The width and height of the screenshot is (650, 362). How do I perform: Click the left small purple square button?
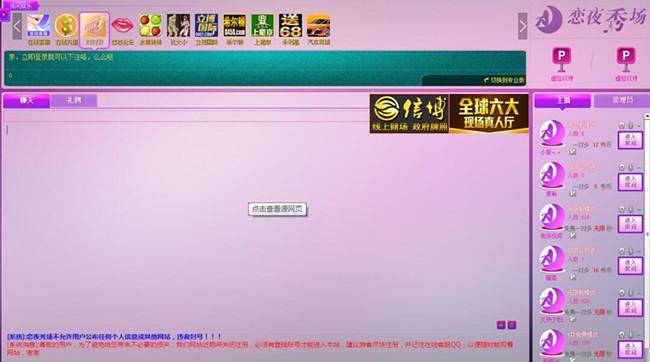point(501,325)
